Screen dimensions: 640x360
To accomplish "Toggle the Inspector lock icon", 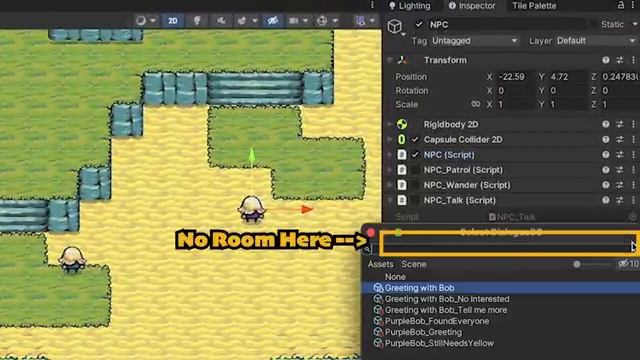I will [x=621, y=5].
